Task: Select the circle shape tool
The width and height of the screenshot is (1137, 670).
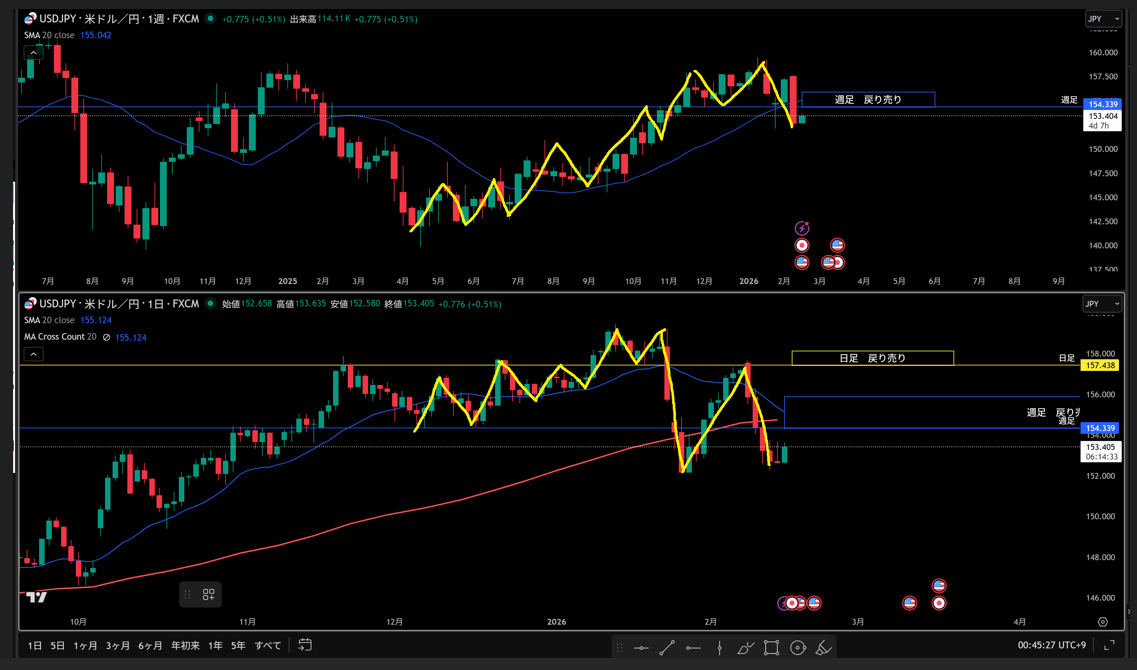Action: pyautogui.click(x=797, y=648)
